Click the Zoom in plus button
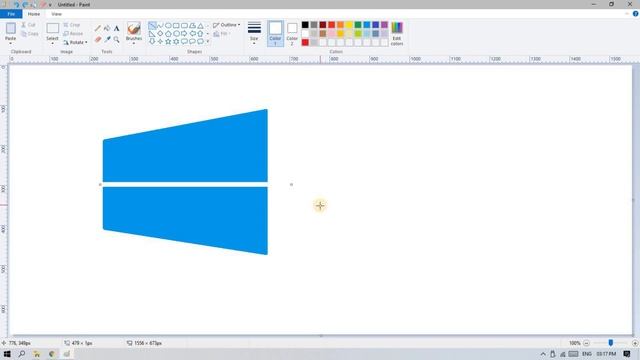Screen dimensions: 640x360 point(635,343)
